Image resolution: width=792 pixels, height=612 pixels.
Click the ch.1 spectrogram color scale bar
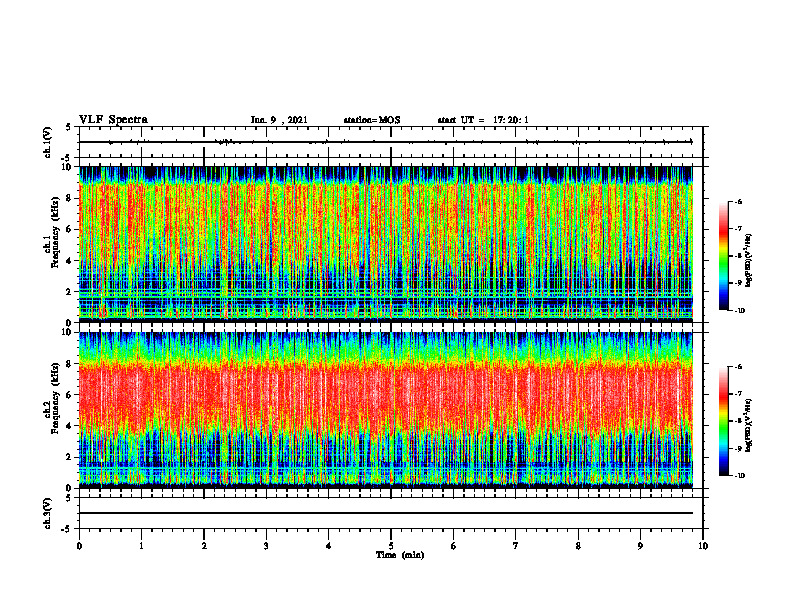pyautogui.click(x=723, y=256)
